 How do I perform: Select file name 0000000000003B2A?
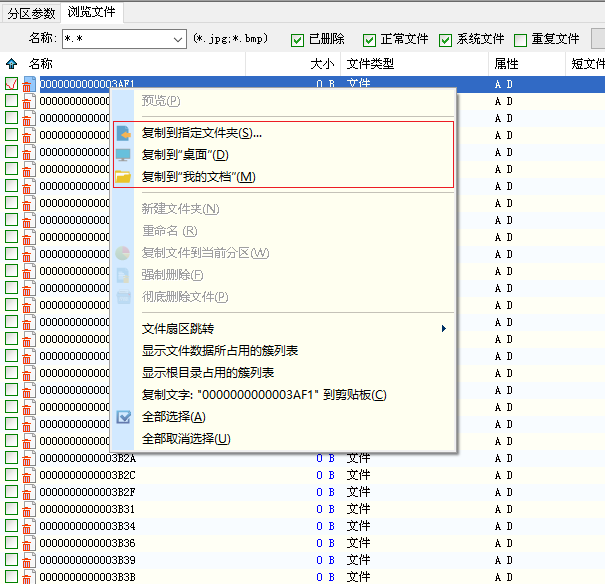coord(88,458)
